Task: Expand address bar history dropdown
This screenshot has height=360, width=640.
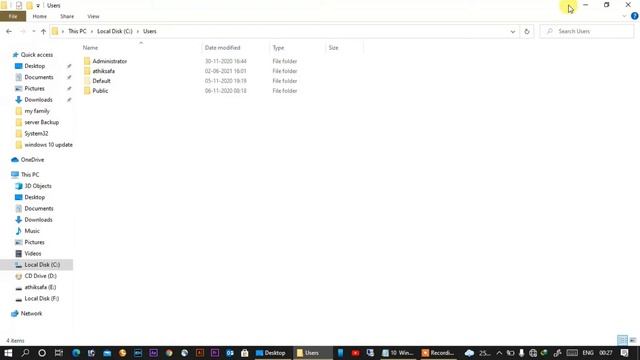Action: click(x=513, y=31)
